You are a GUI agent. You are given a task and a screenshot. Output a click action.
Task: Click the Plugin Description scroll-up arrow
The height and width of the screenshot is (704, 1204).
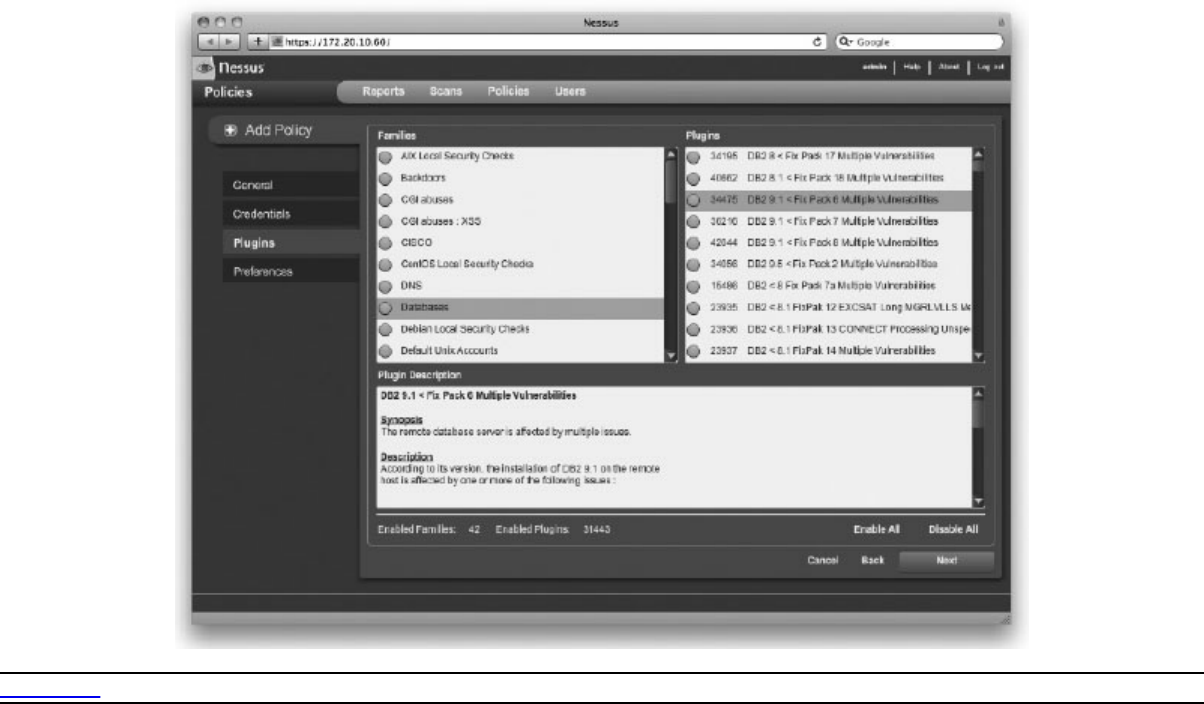click(979, 393)
